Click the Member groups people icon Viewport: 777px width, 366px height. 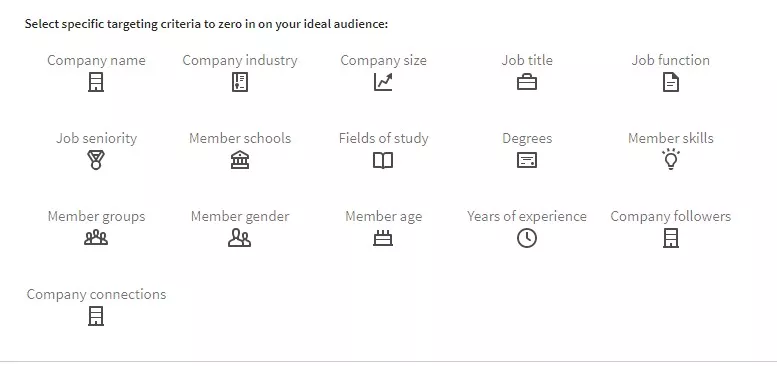[x=96, y=238]
